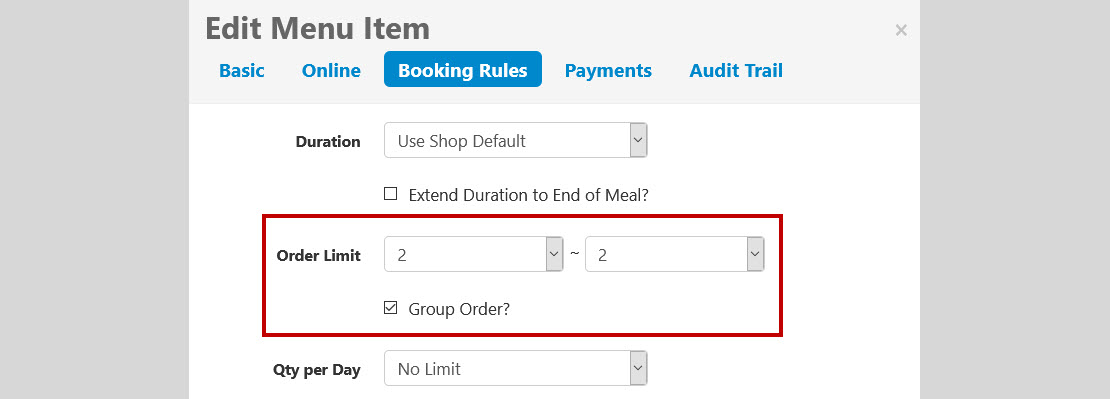Uncheck the Group Order checkbox

tap(390, 308)
